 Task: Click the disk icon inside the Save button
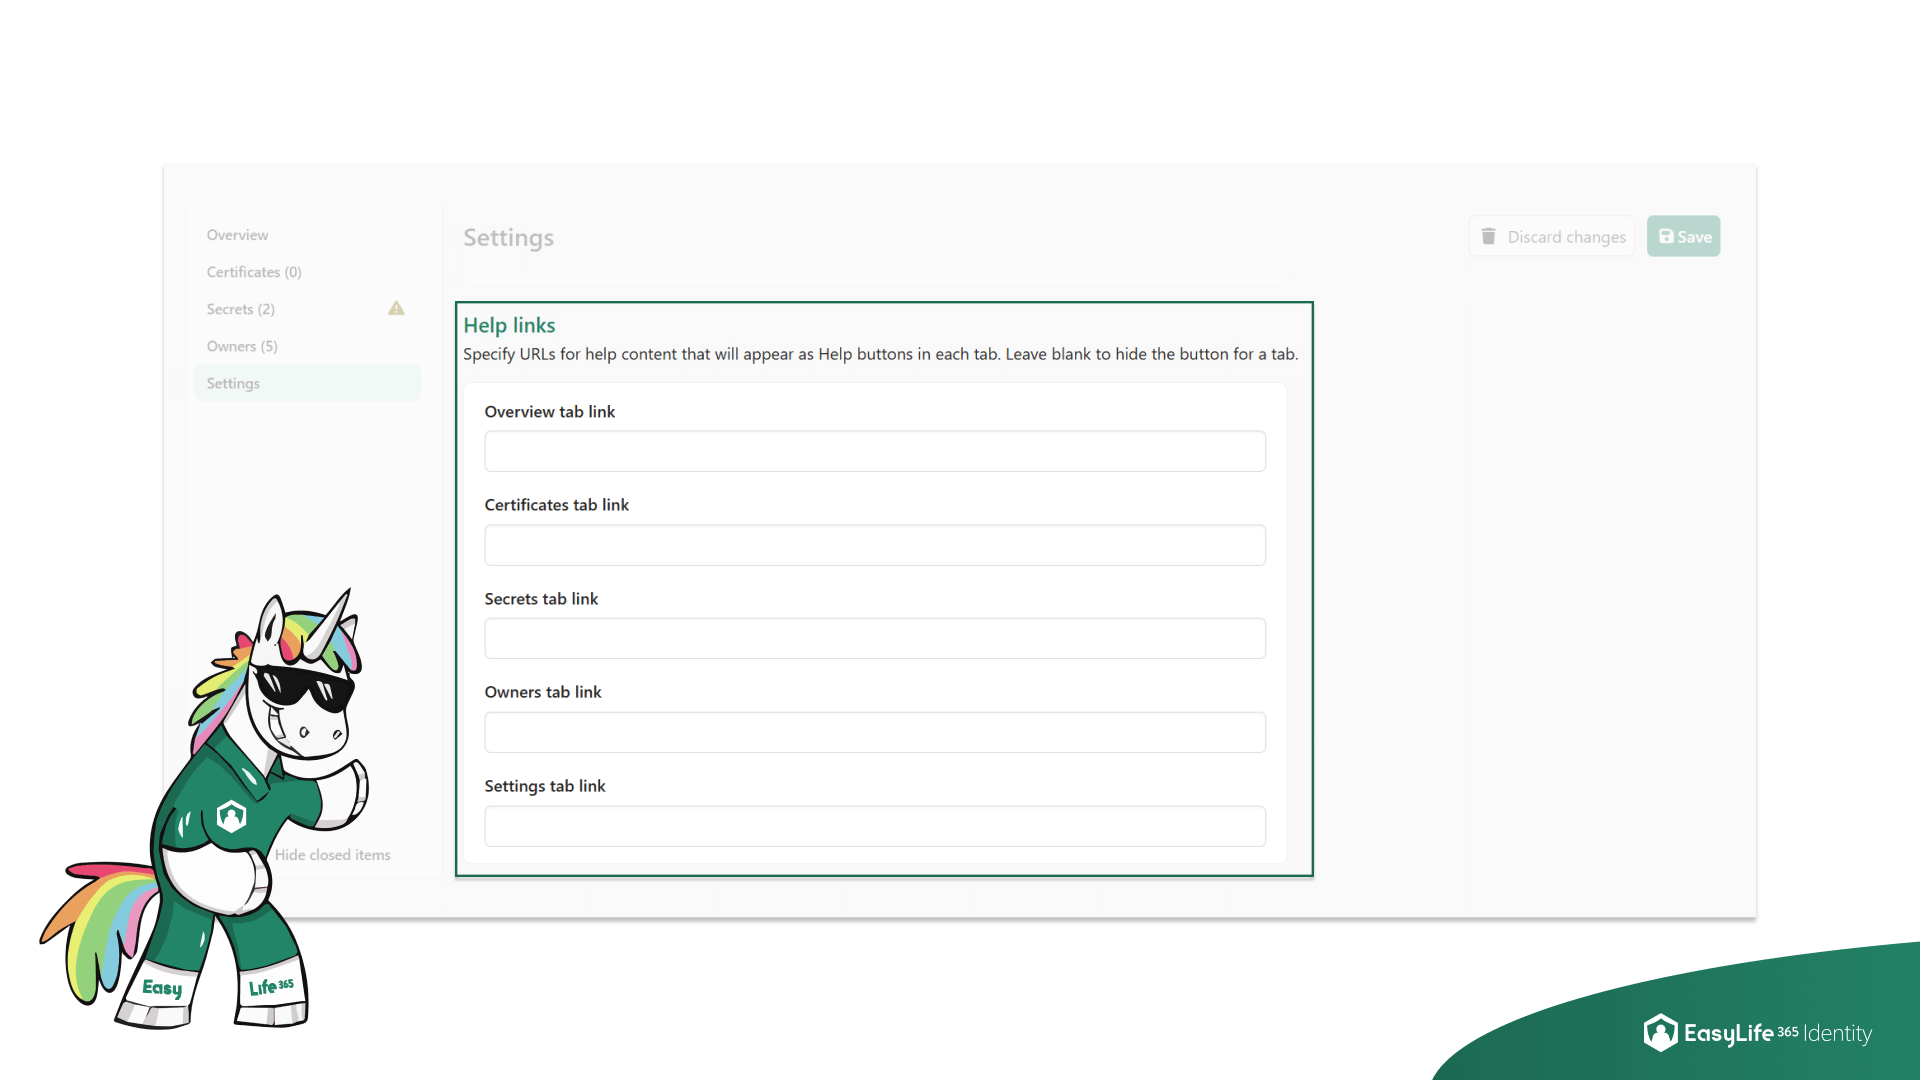(x=1666, y=236)
